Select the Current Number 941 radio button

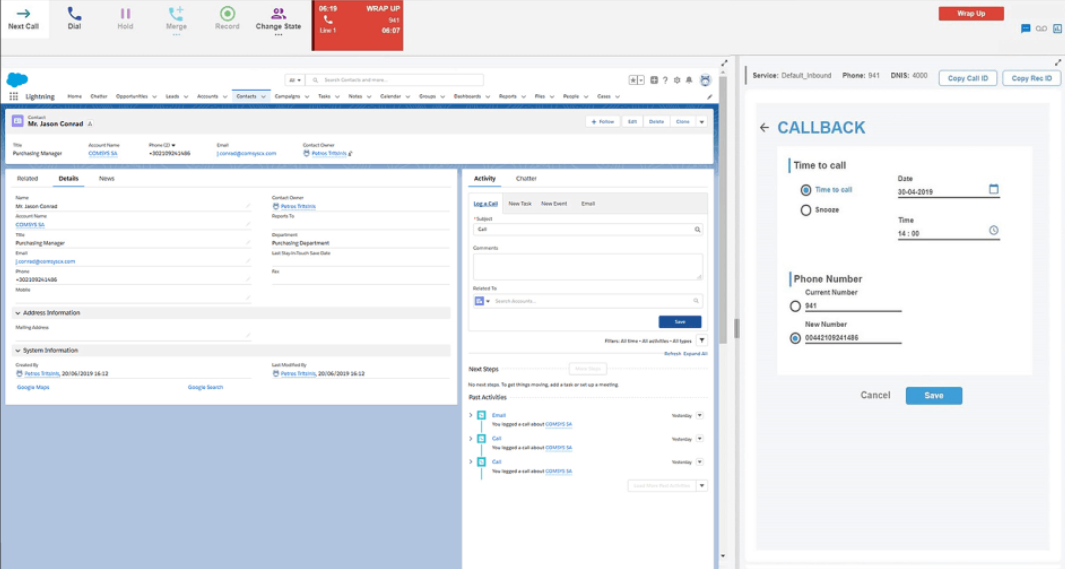(x=795, y=306)
